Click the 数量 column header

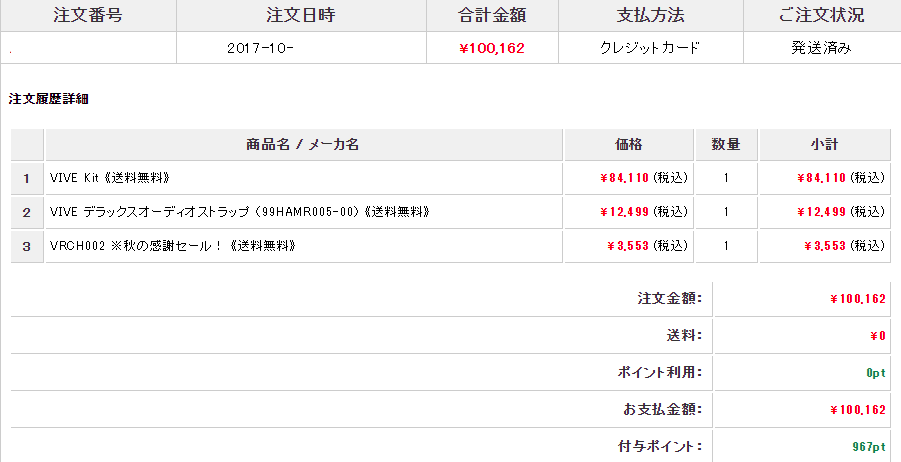(726, 145)
